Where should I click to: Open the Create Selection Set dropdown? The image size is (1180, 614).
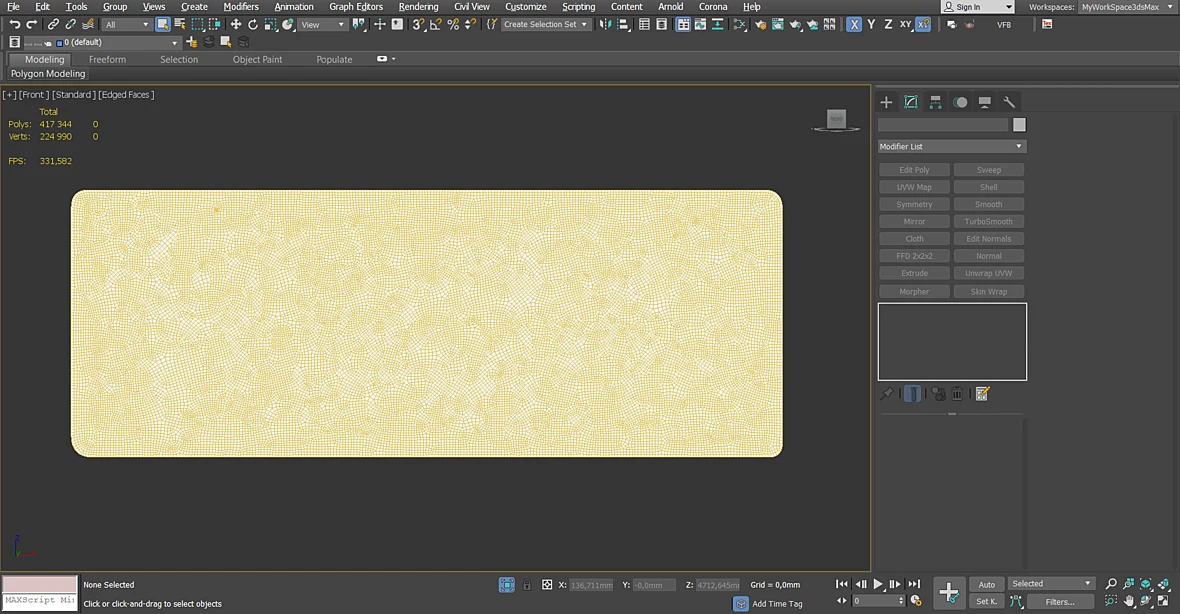(x=546, y=25)
